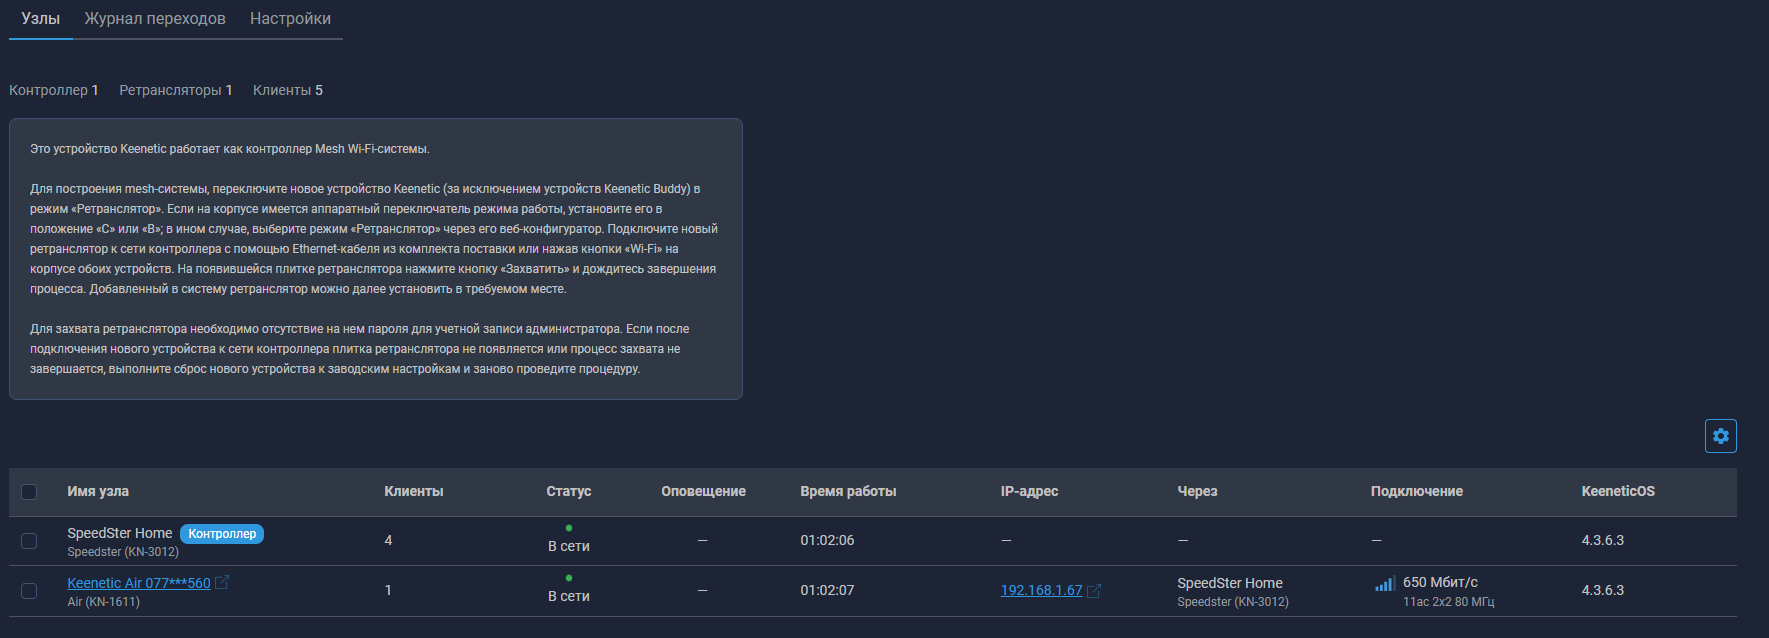Select the Keenetic Air row checkbox

[29, 591]
